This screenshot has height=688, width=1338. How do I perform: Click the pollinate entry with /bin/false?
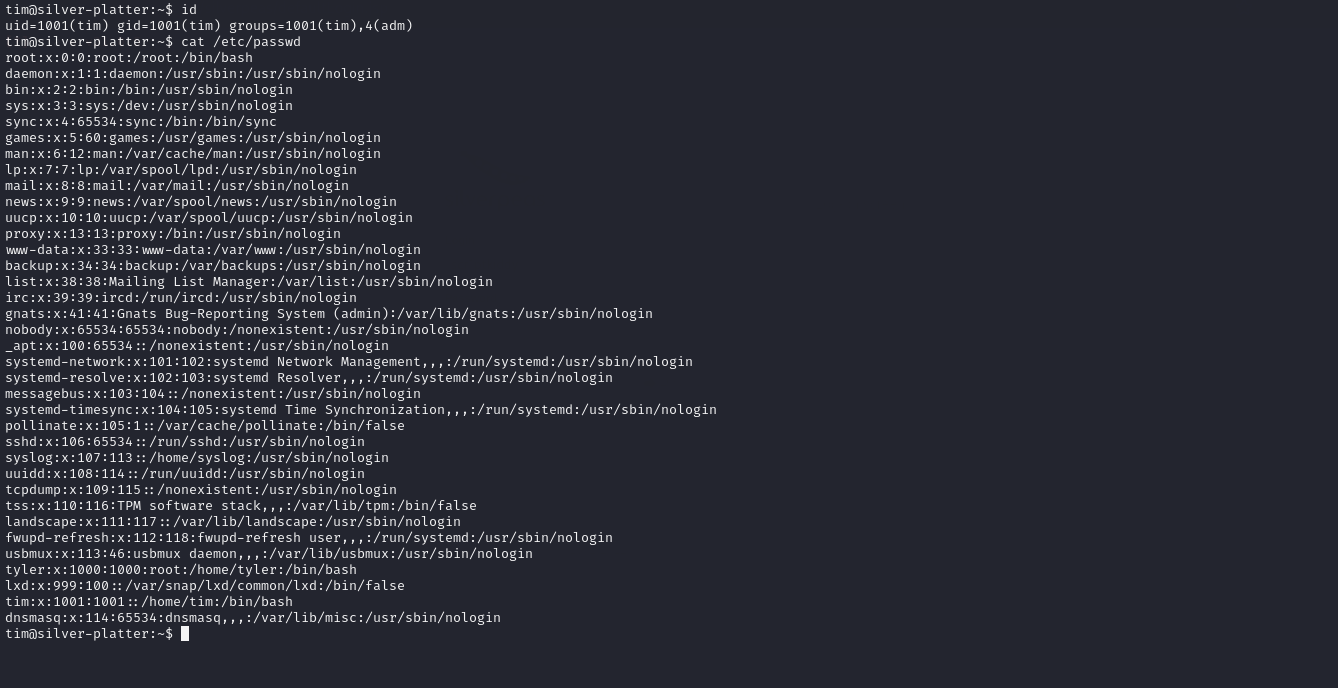coord(205,425)
